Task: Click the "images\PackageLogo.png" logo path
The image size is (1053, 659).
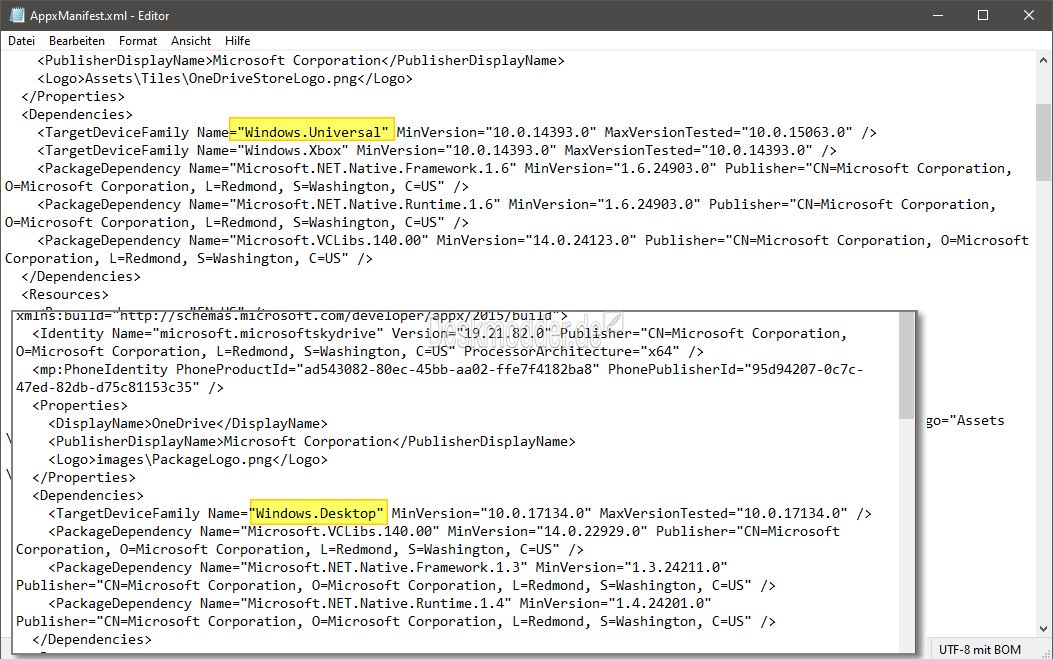Action: tap(184, 459)
